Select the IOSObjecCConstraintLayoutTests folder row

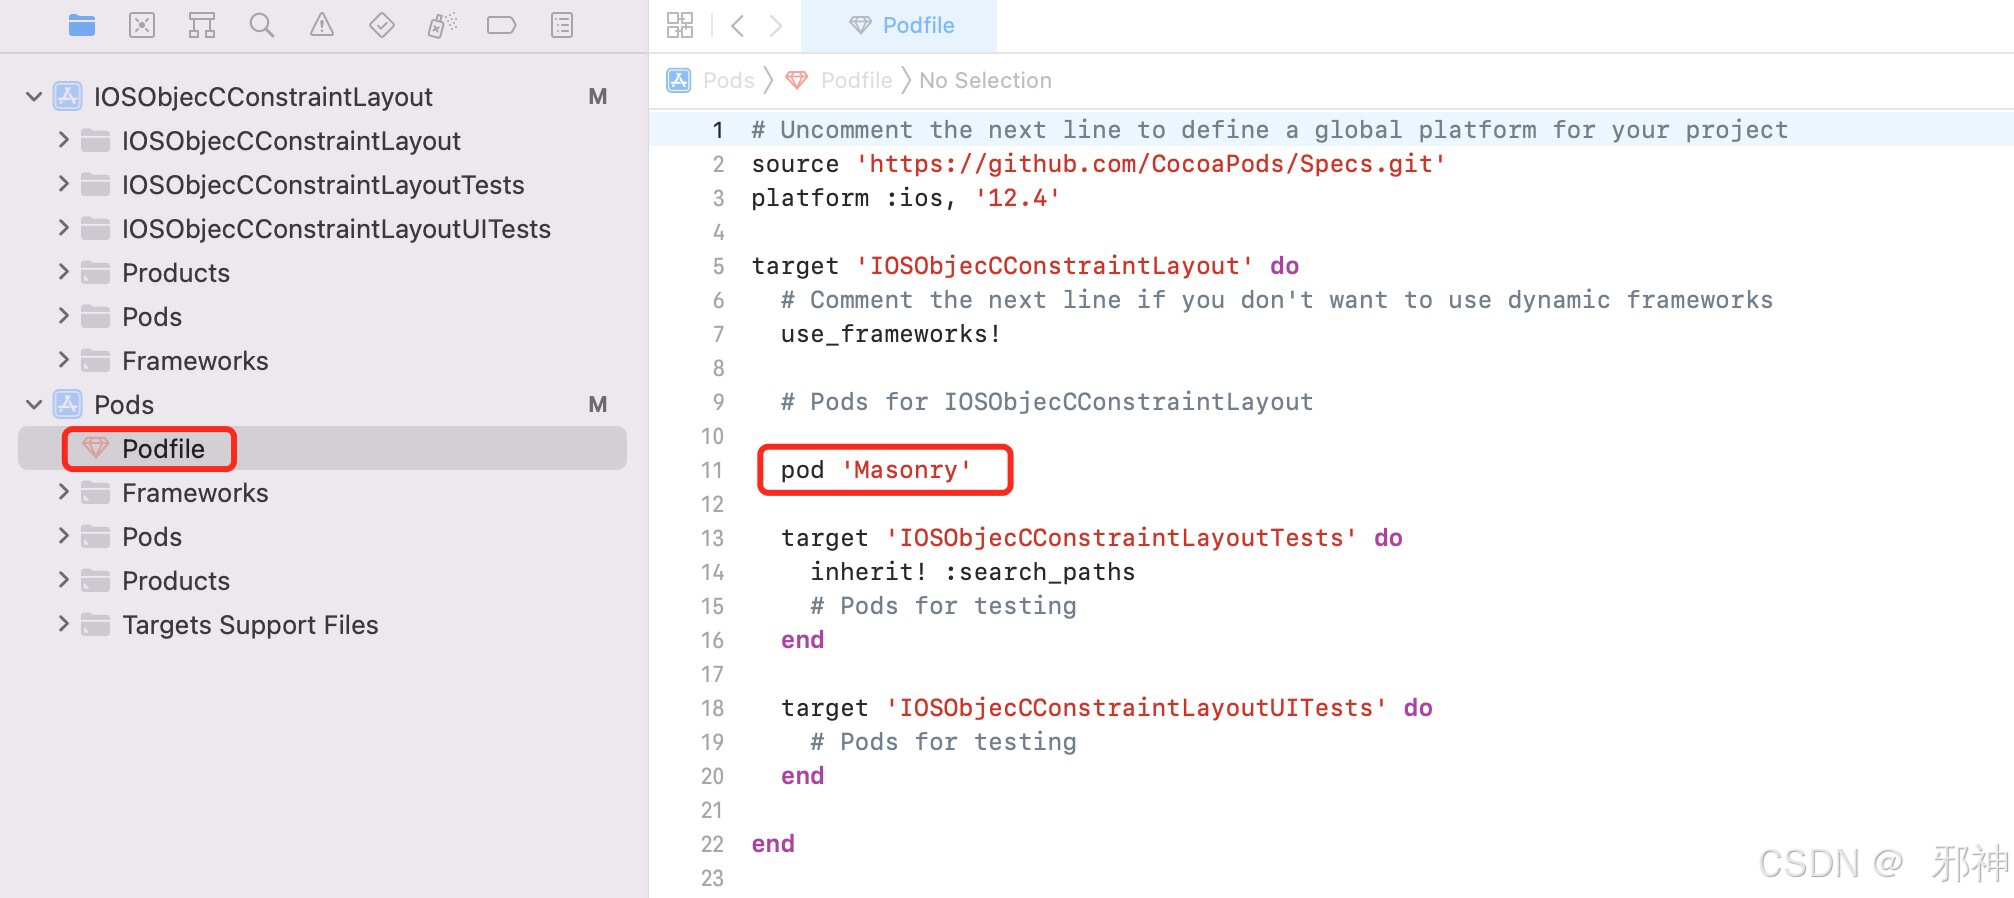coord(322,185)
